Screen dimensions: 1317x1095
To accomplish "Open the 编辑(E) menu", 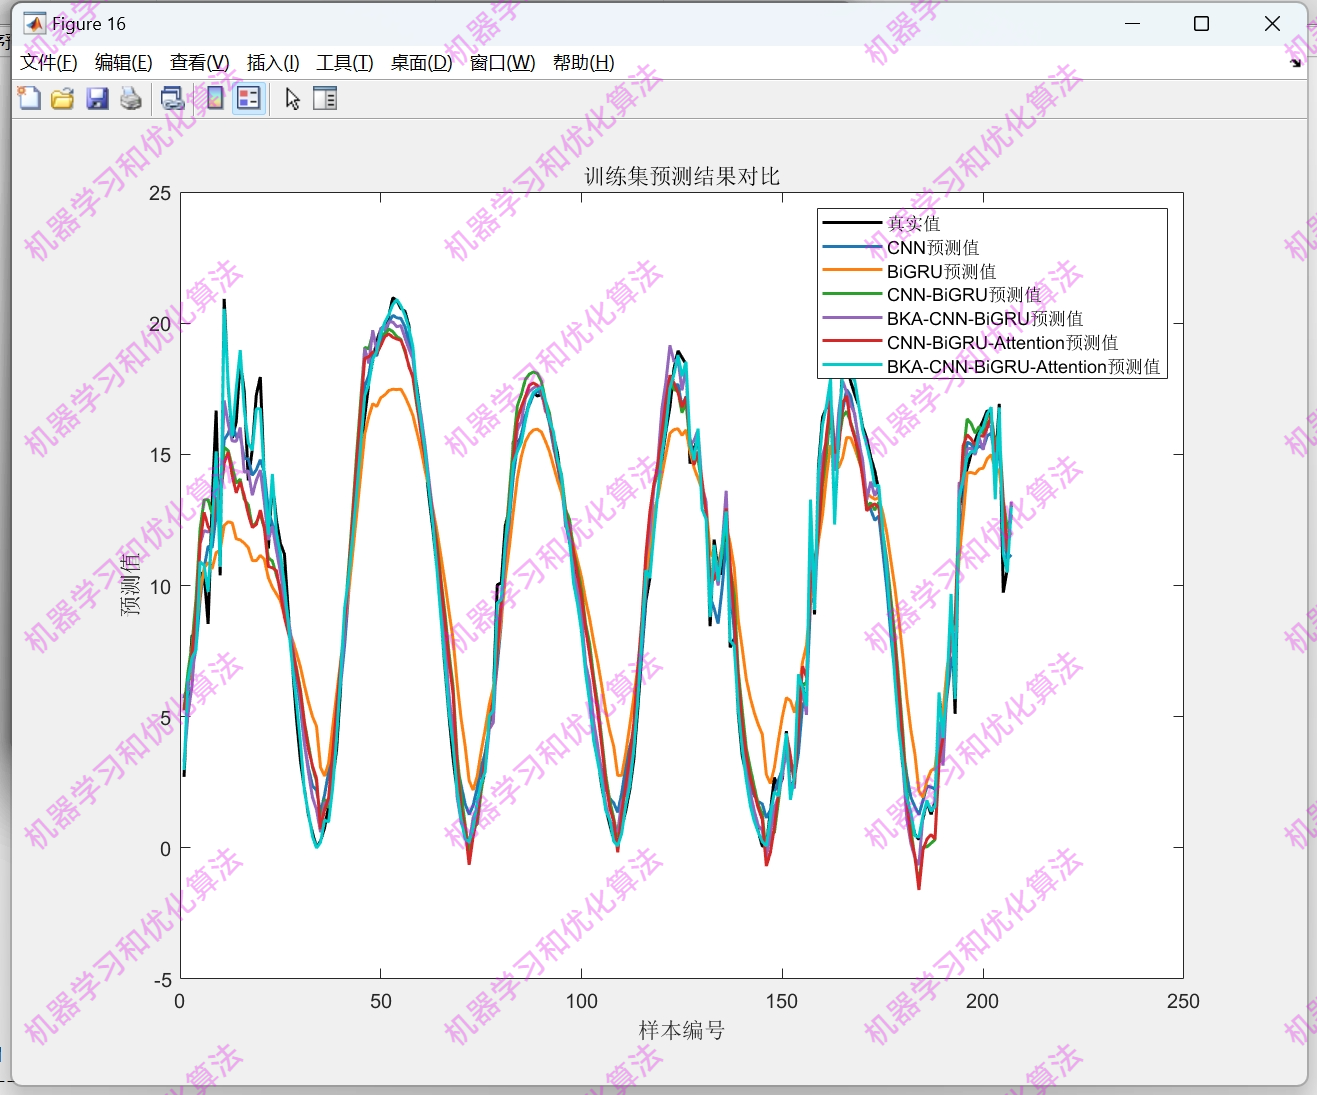I will tap(124, 63).
